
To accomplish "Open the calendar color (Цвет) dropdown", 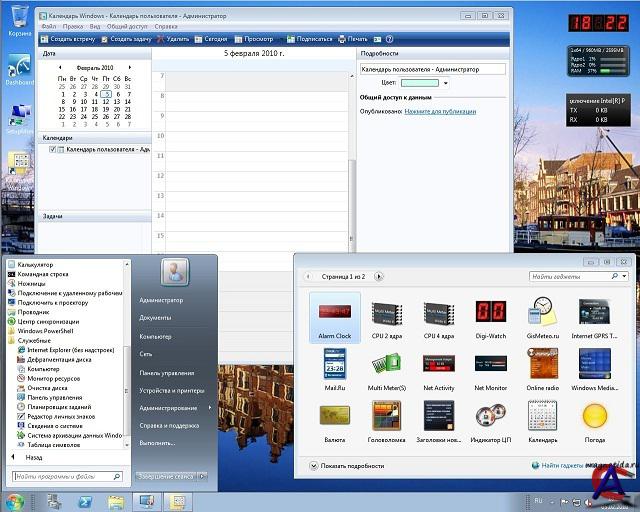I will tap(445, 83).
